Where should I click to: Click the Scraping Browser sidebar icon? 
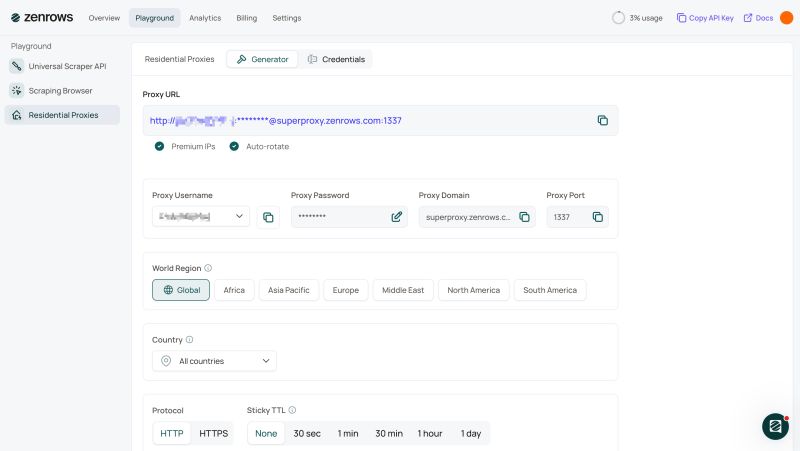point(17,90)
